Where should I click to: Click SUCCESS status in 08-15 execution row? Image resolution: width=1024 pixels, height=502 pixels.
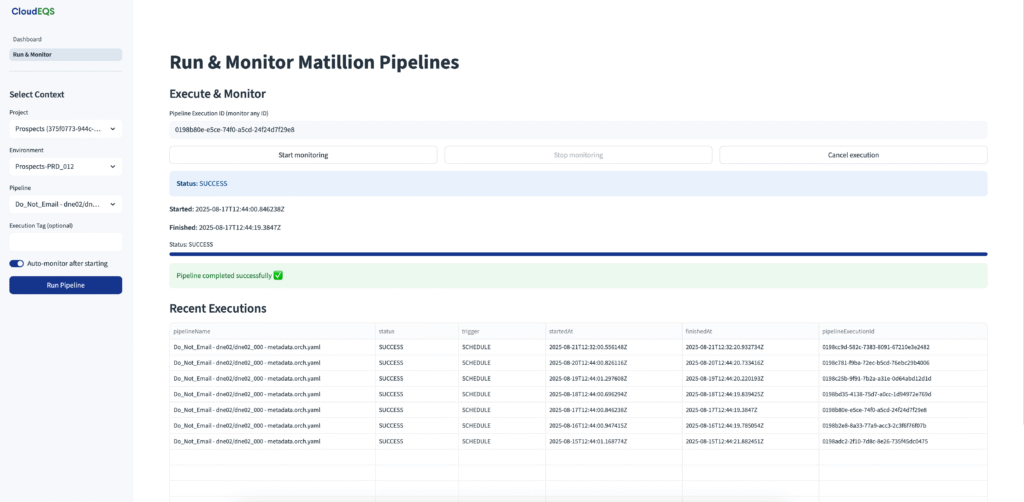[x=417, y=441]
